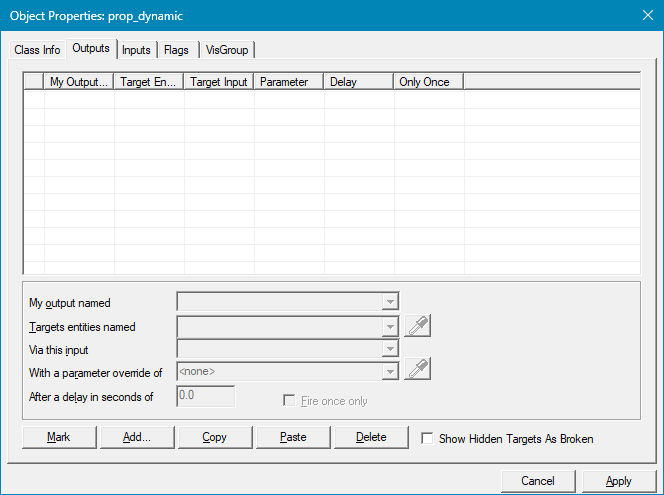Go to the VisGroup tab

[x=227, y=50]
